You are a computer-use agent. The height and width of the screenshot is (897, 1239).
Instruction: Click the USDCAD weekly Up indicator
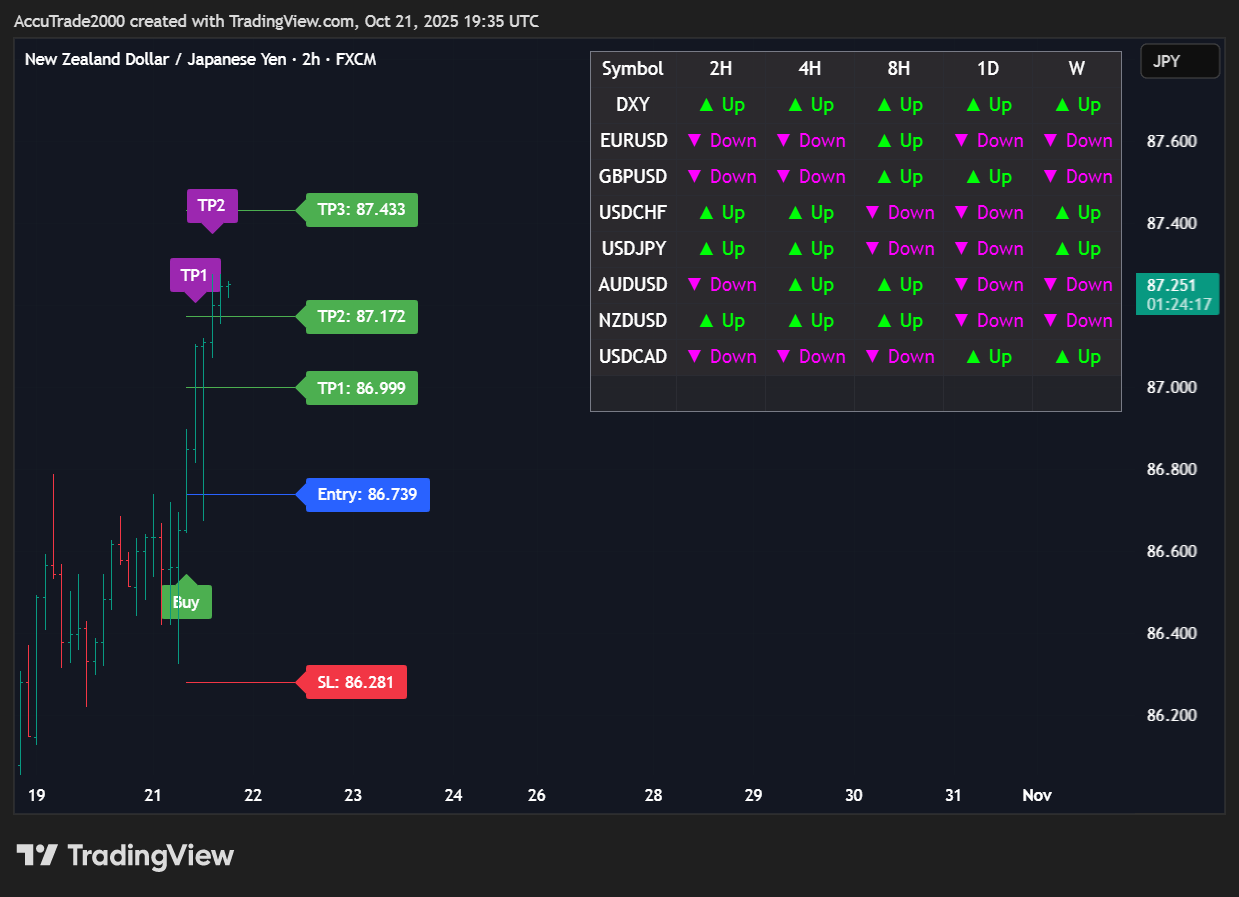click(1076, 357)
